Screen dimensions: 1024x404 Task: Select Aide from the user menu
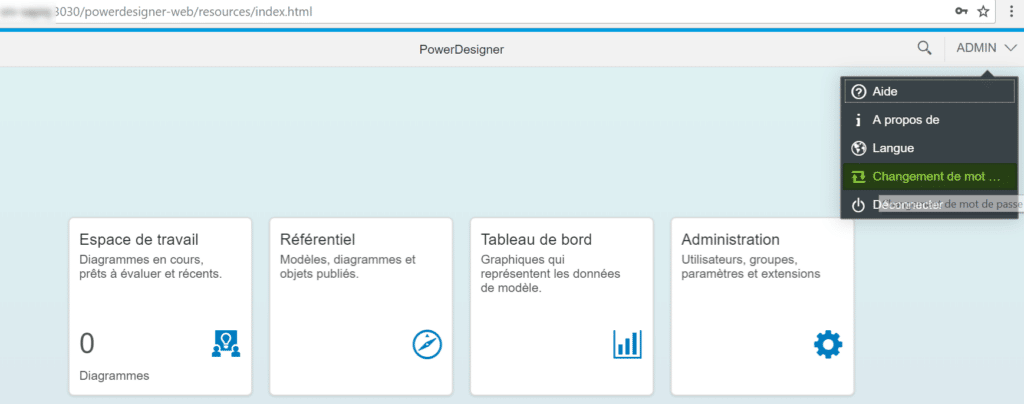pos(930,92)
